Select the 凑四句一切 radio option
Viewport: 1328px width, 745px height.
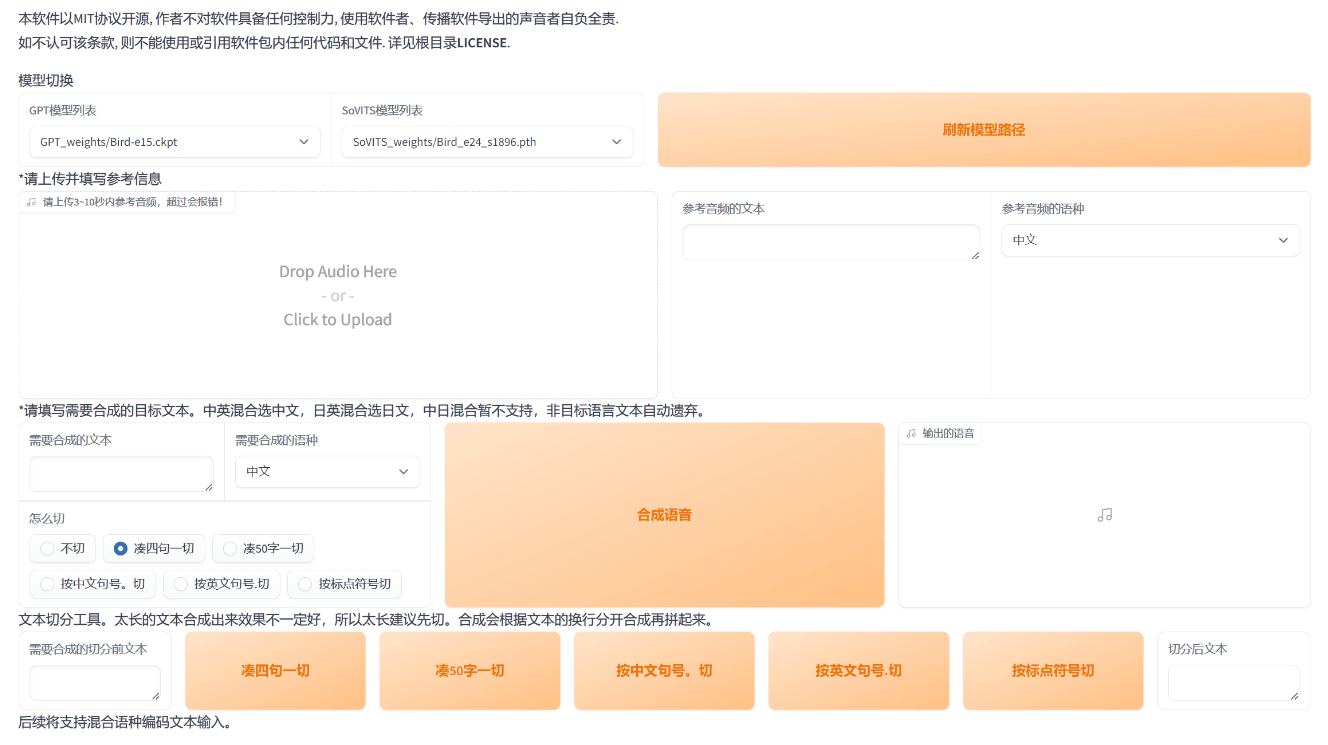(x=121, y=548)
